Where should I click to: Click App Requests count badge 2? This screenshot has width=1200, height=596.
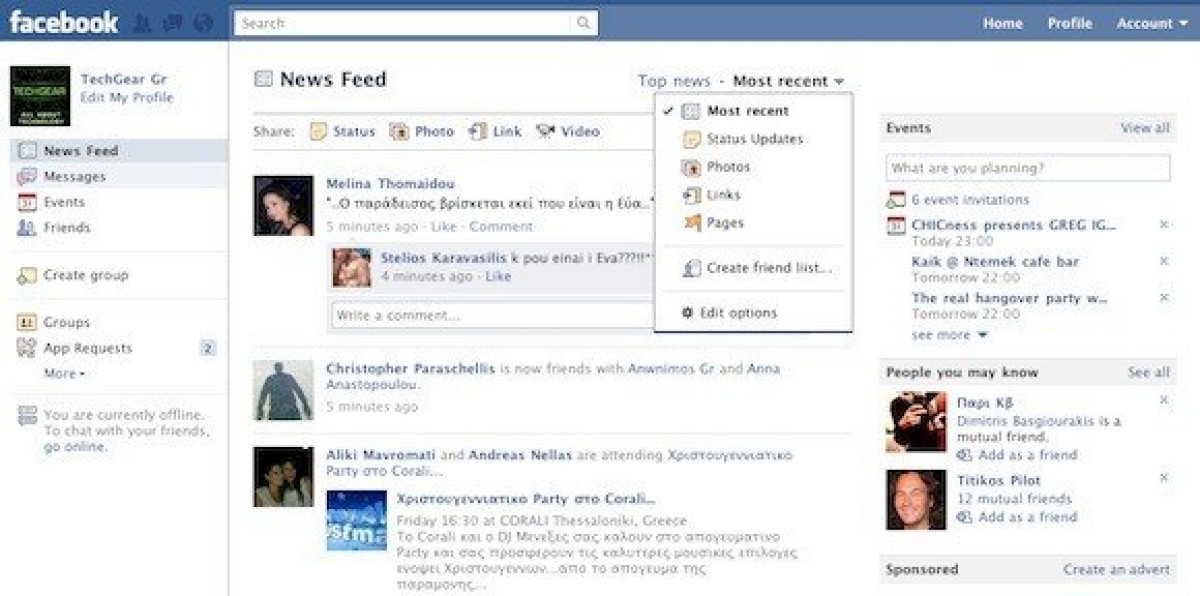[x=207, y=349]
